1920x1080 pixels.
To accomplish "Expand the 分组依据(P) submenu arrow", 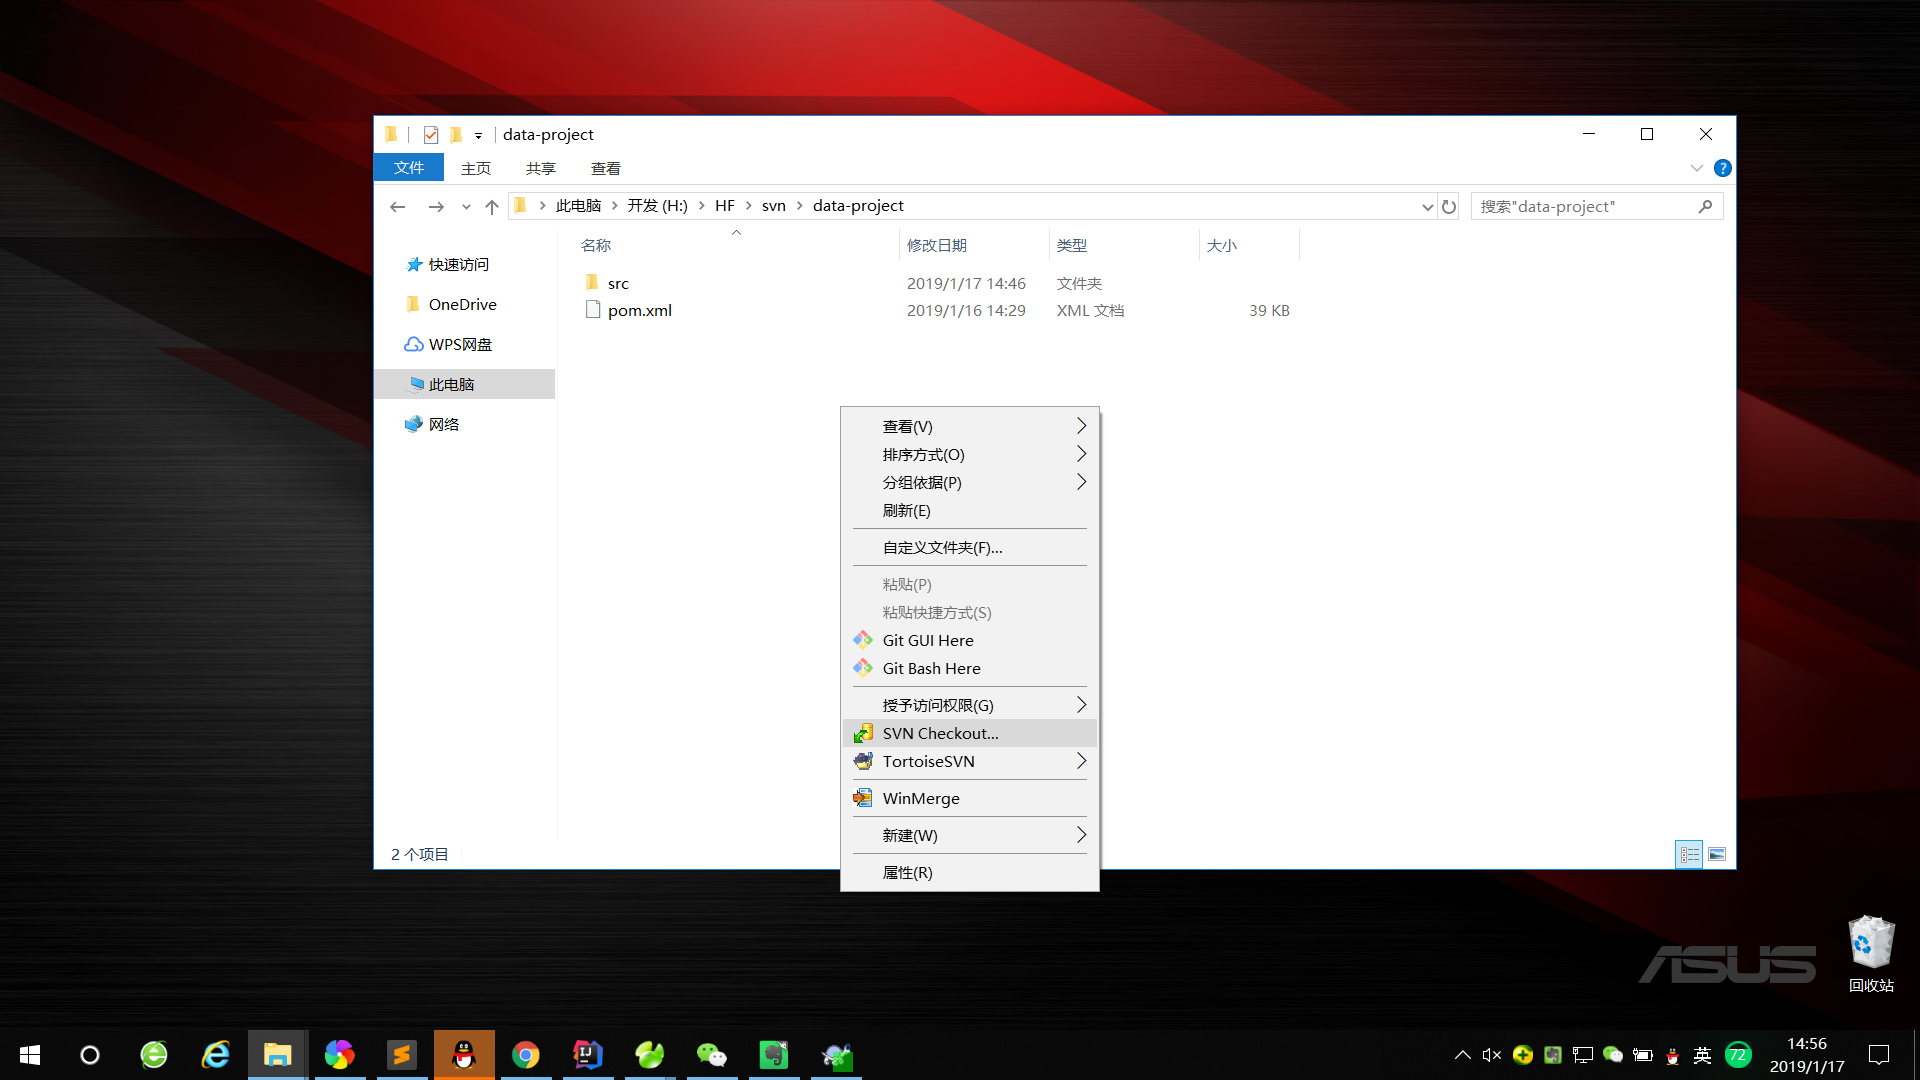I will point(1081,482).
